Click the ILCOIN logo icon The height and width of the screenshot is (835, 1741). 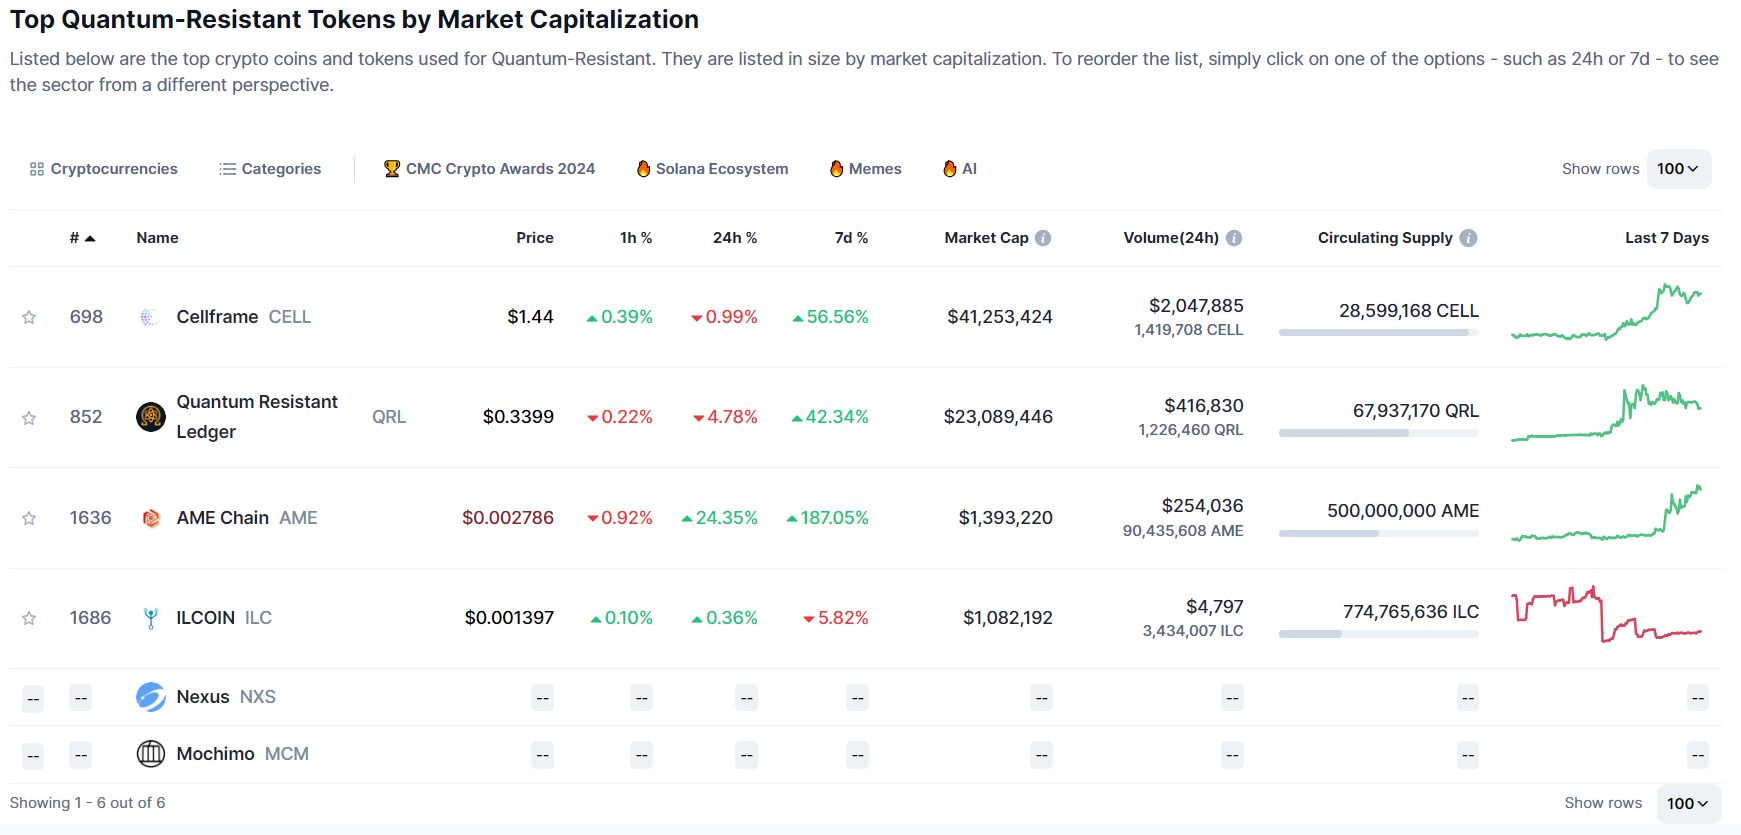(x=151, y=618)
